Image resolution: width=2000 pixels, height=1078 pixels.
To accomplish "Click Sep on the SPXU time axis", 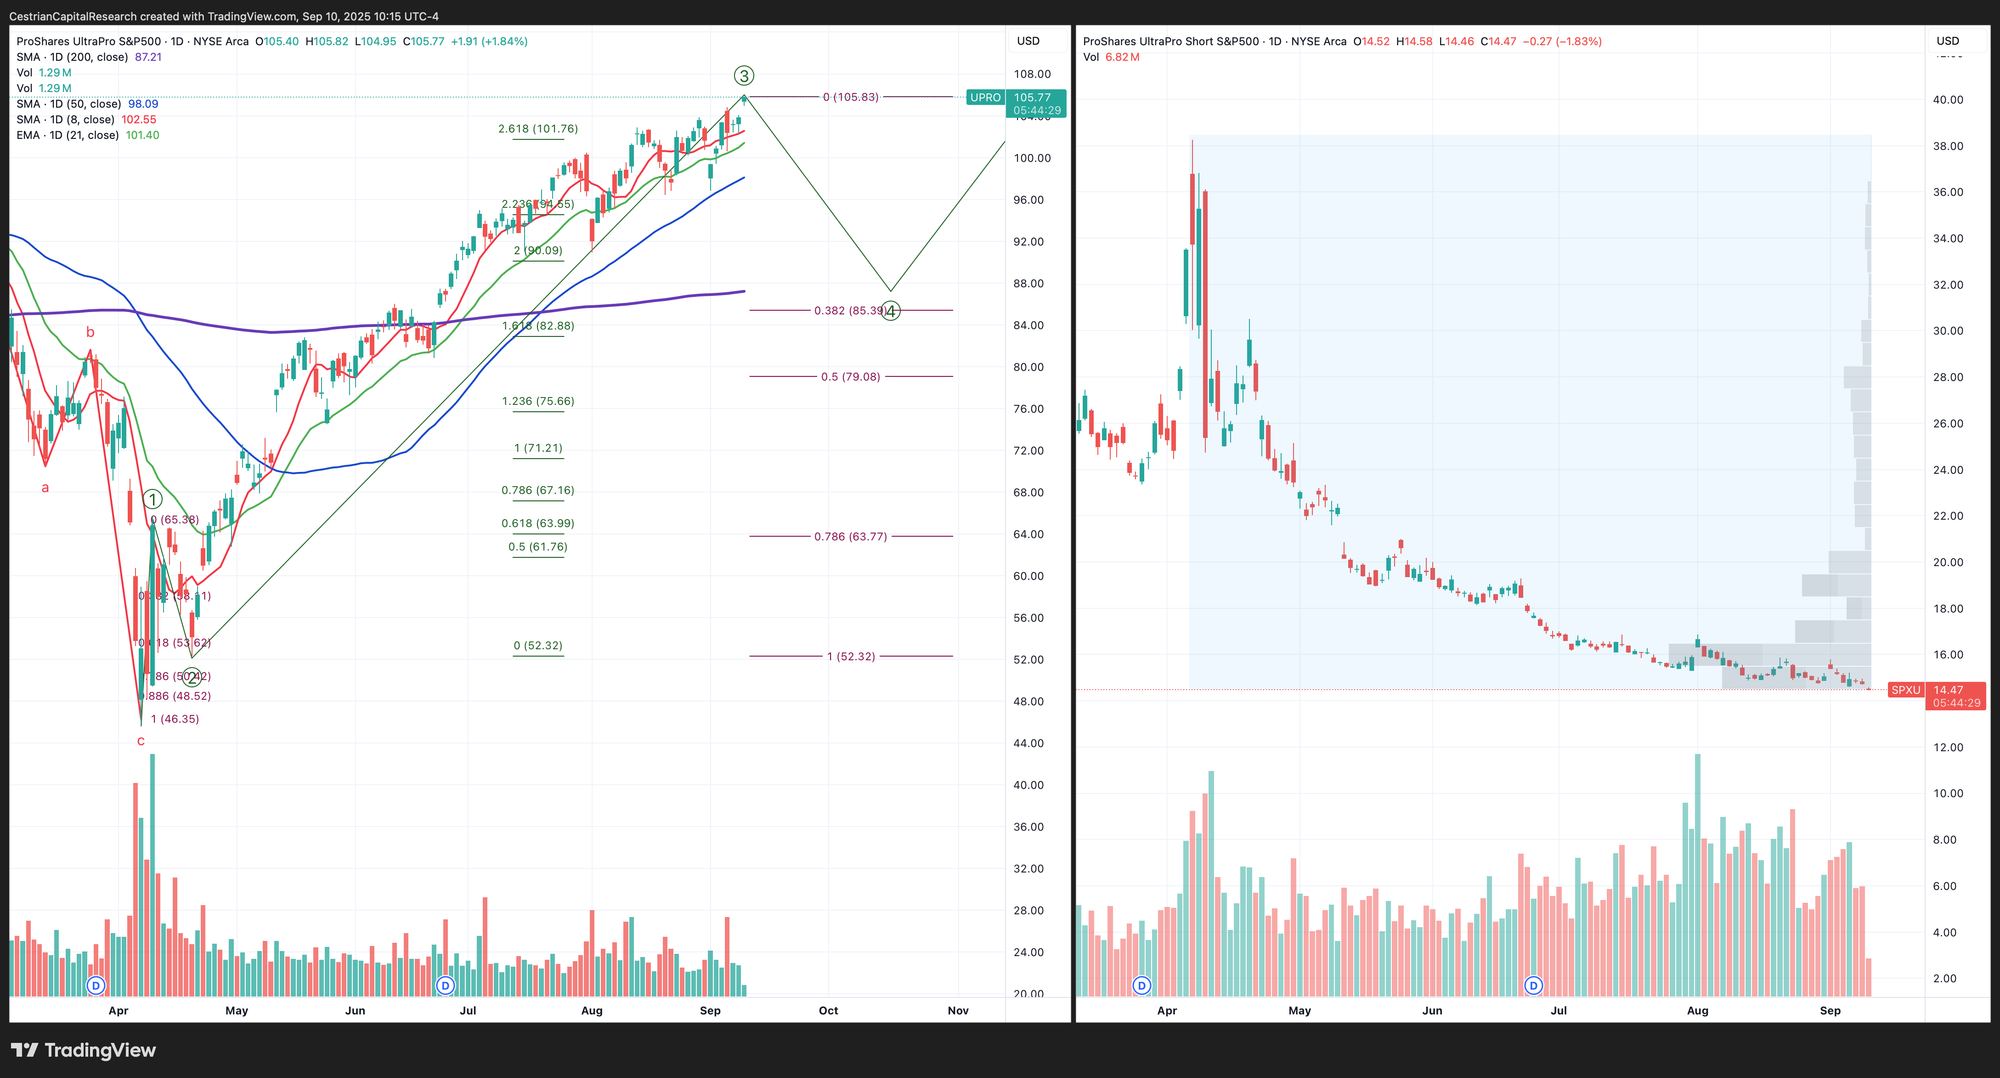I will click(x=1830, y=1011).
